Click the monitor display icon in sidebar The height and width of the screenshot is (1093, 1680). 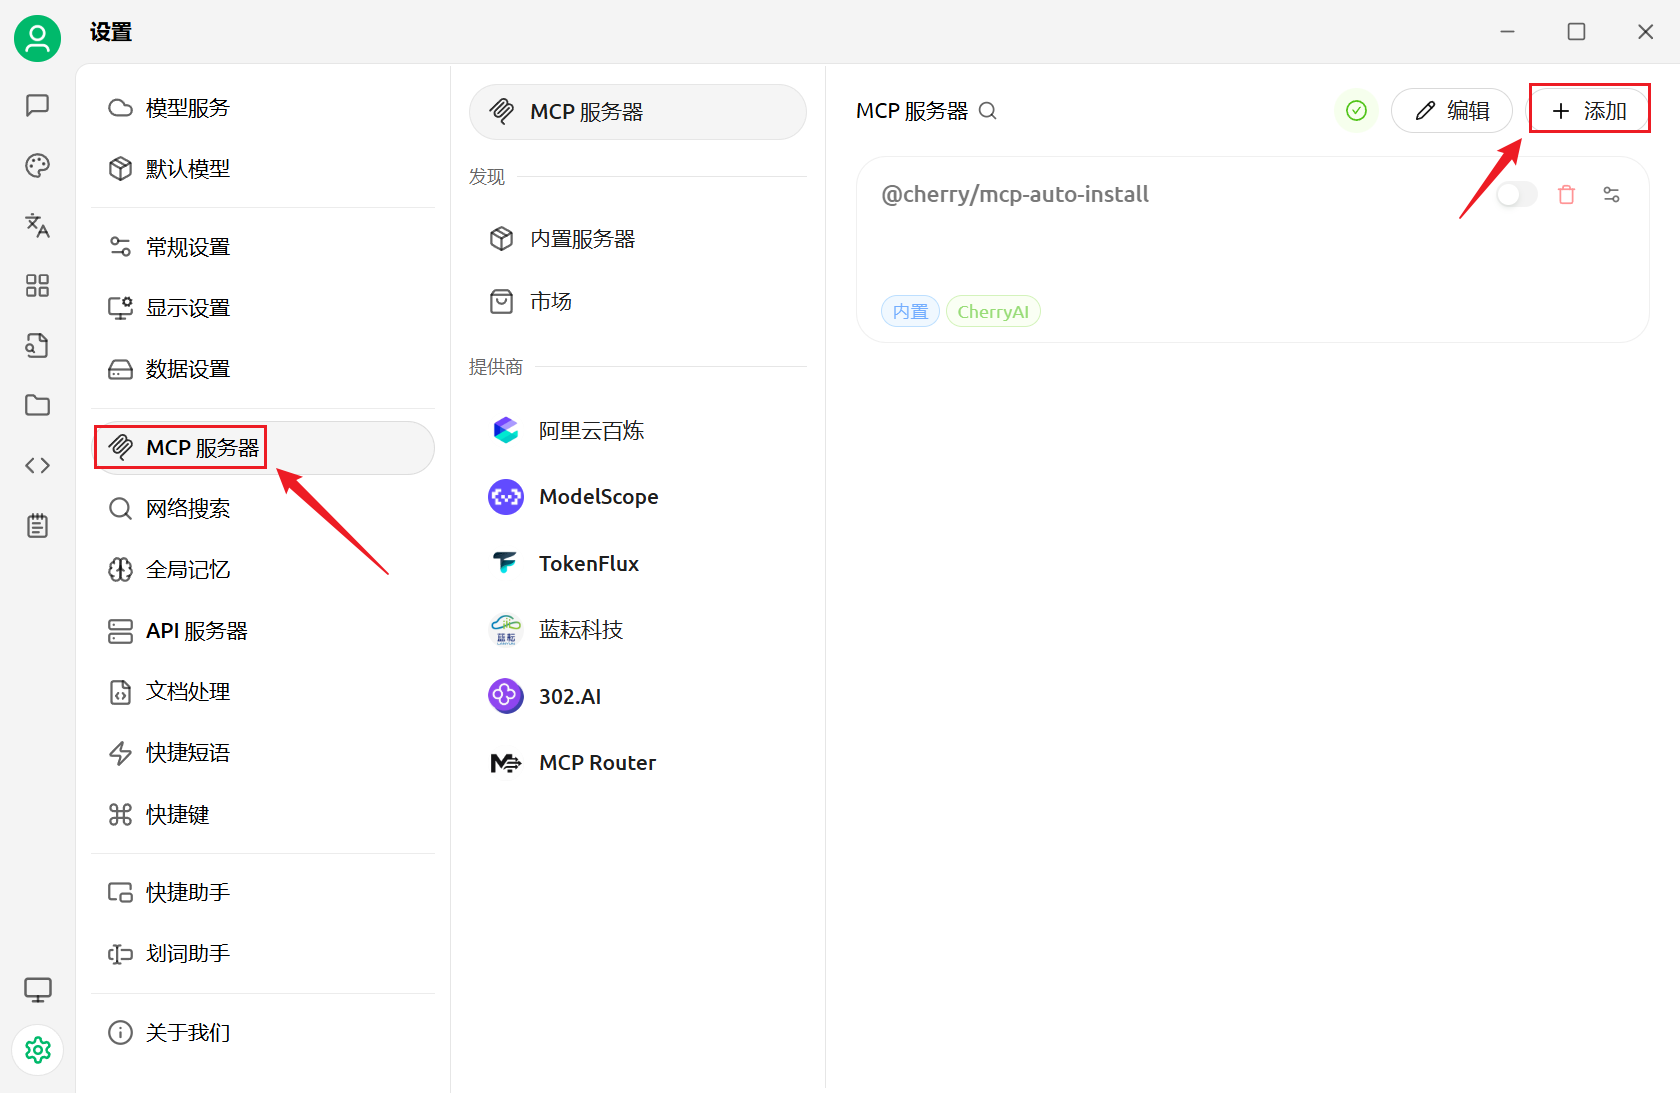click(37, 990)
